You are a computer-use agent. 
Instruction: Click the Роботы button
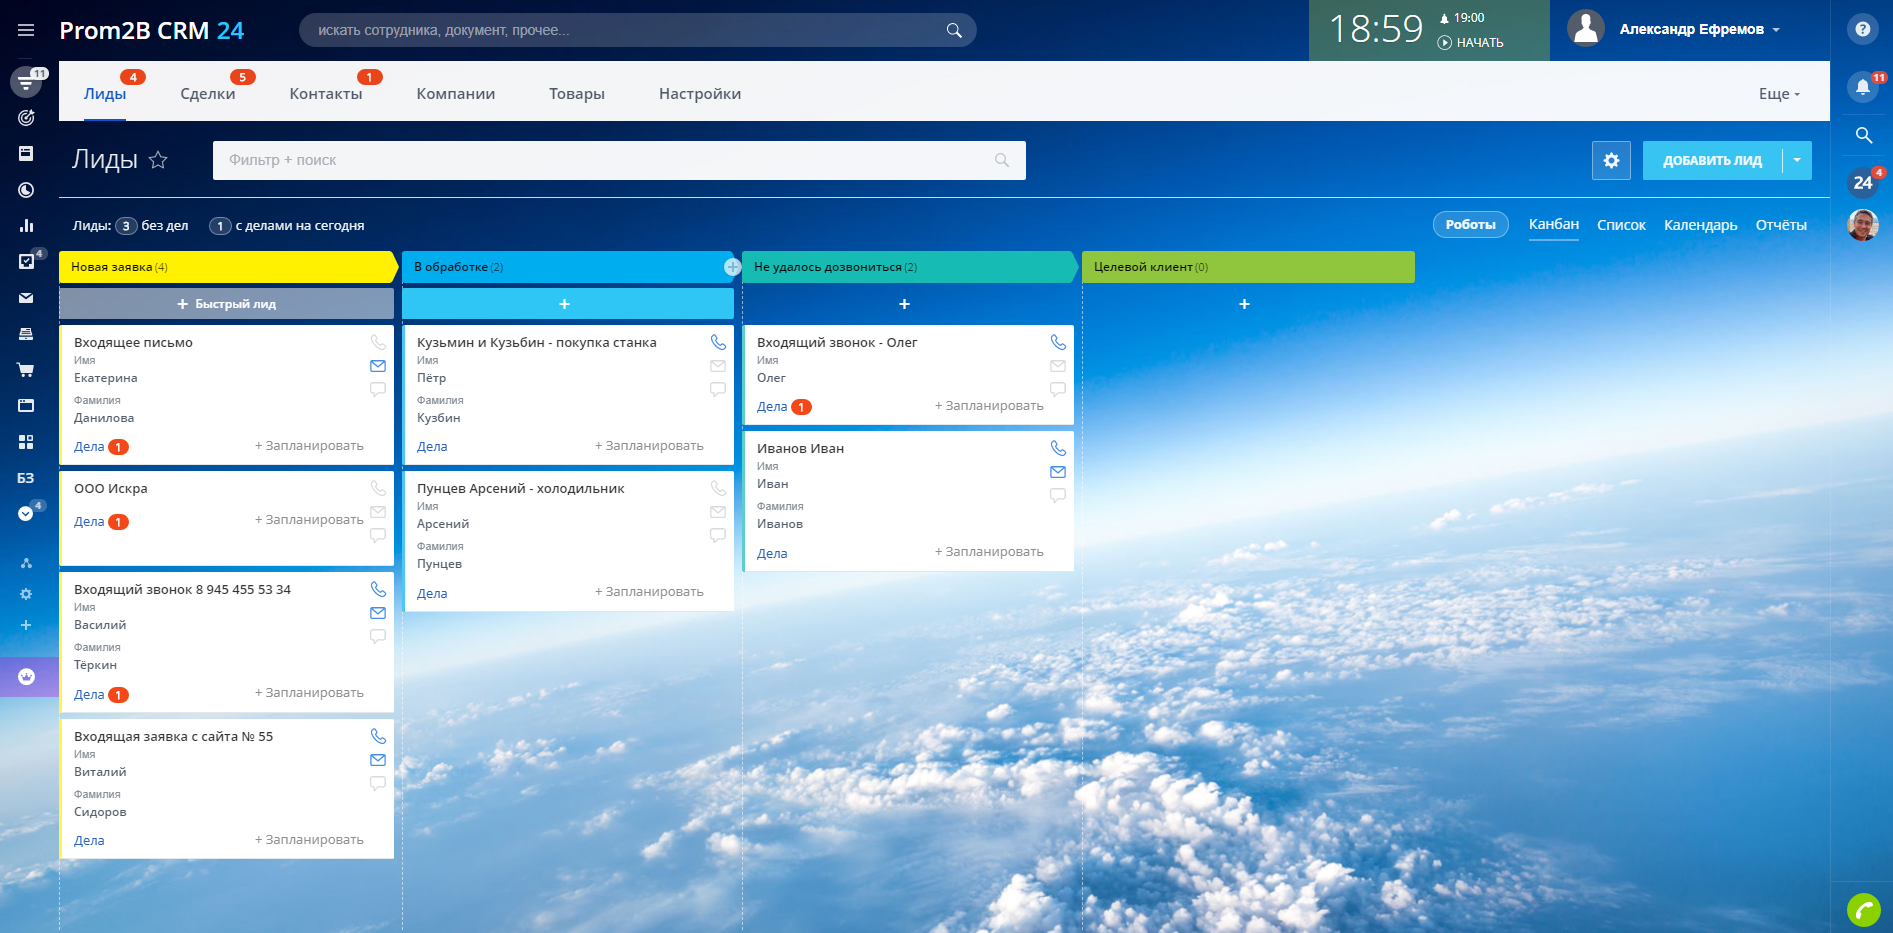tap(1470, 225)
